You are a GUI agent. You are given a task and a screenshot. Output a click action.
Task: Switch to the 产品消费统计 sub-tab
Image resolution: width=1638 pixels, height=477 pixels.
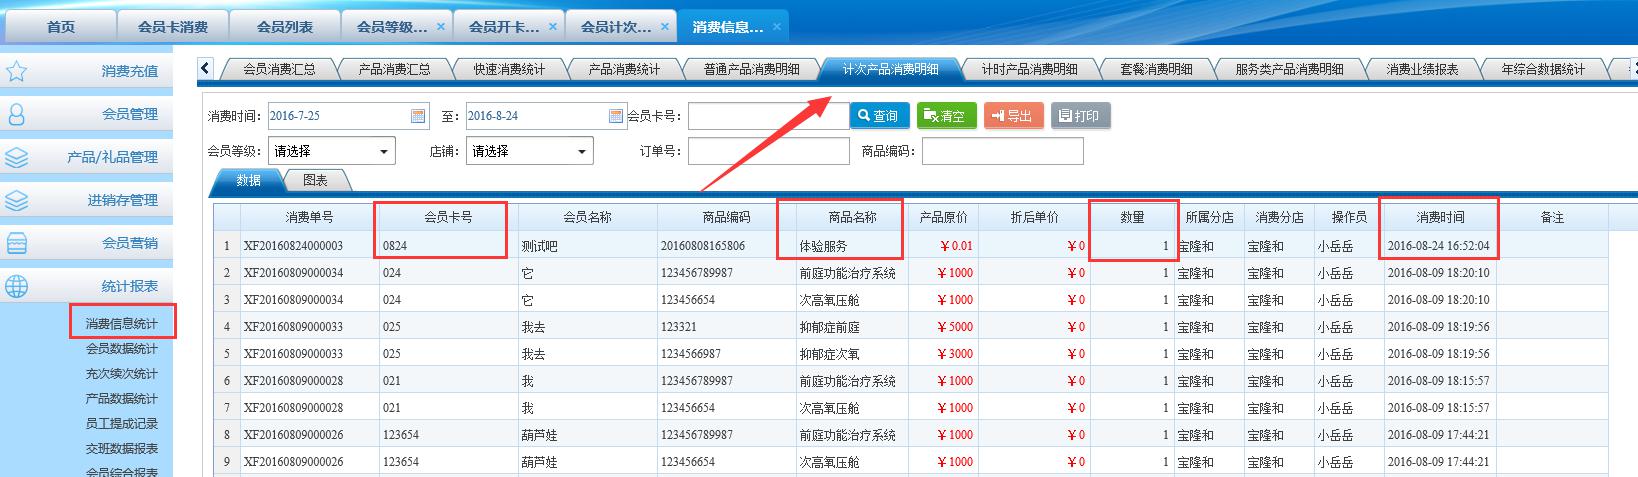coord(624,69)
